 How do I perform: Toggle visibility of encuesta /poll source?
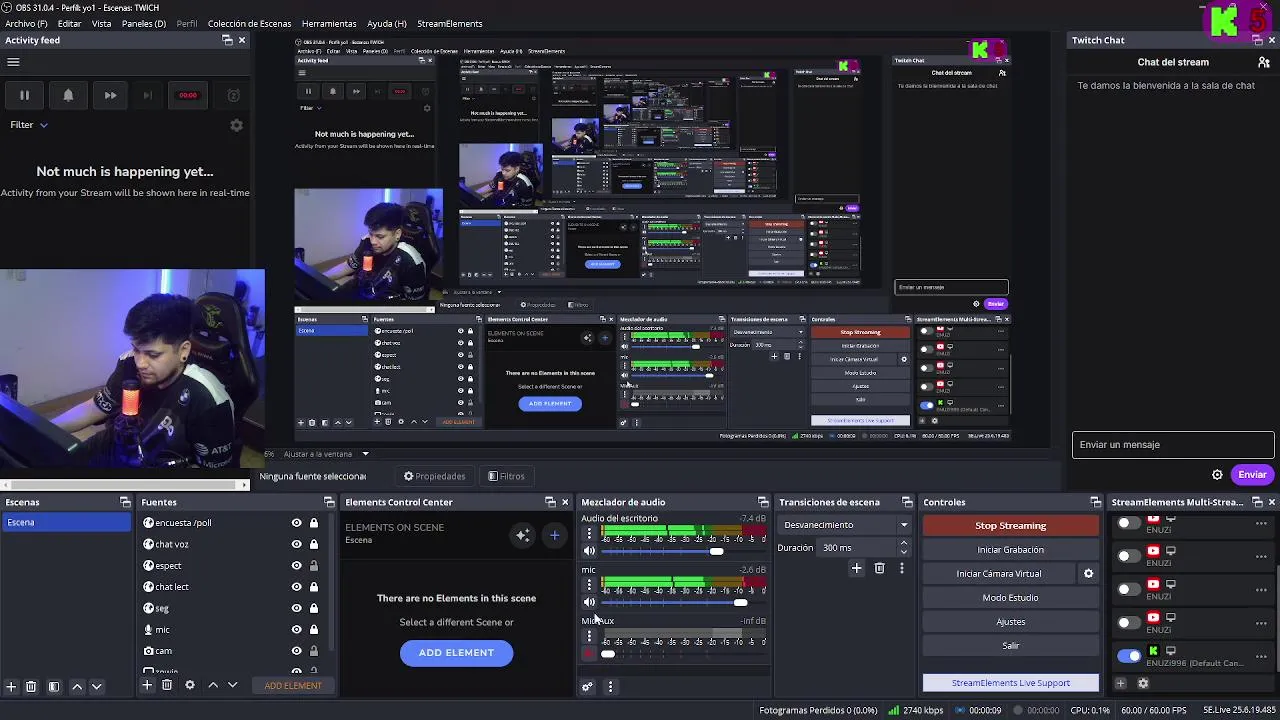(296, 523)
